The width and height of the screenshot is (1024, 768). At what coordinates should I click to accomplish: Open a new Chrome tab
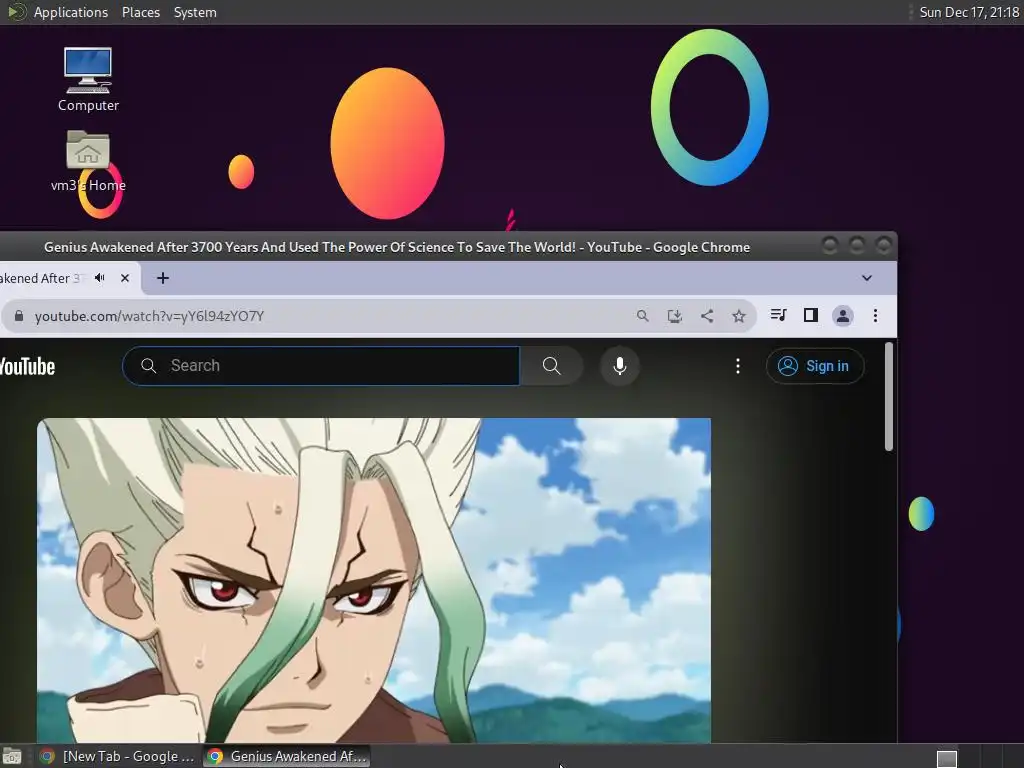(x=163, y=278)
